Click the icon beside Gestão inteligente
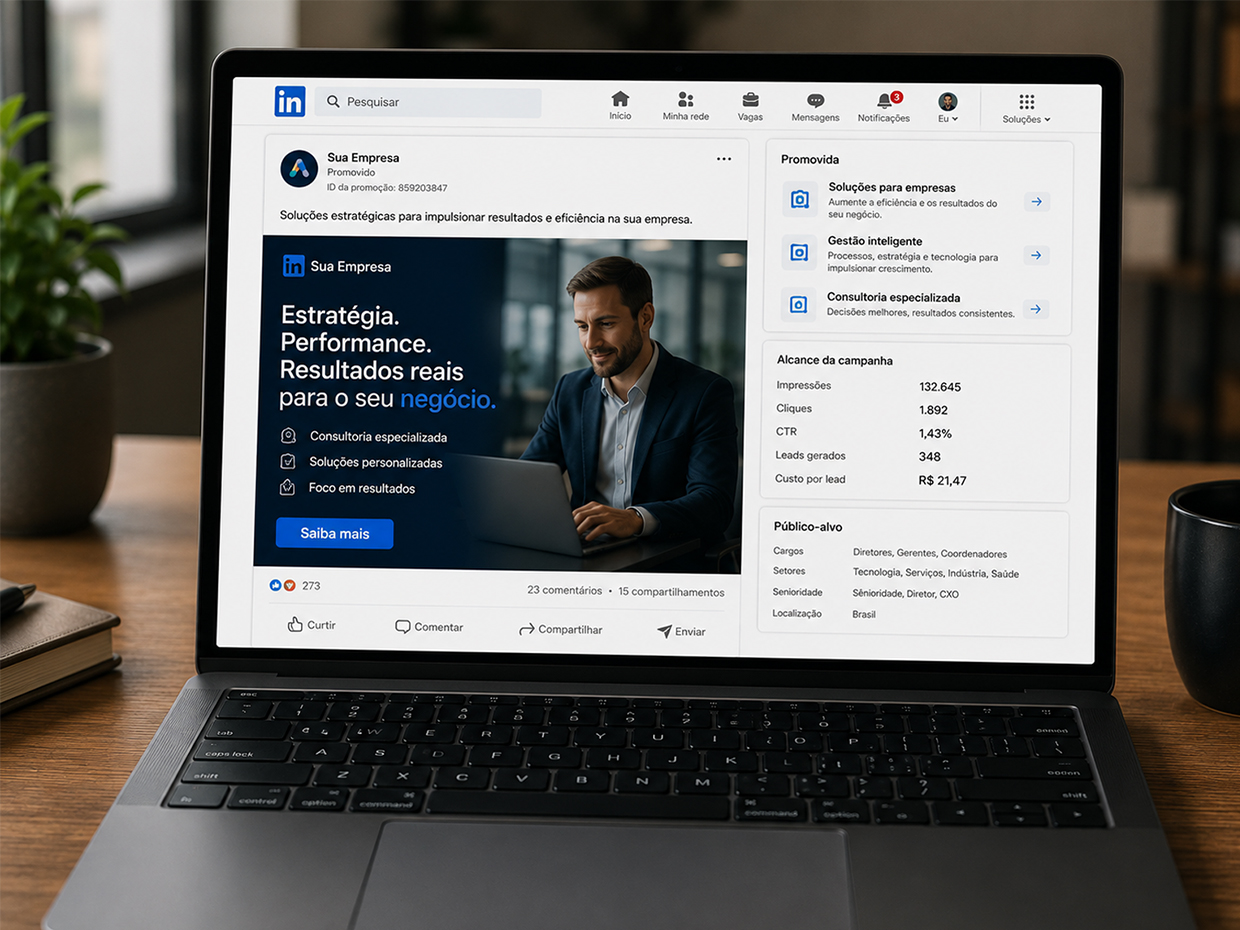The image size is (1240, 930). [x=799, y=253]
